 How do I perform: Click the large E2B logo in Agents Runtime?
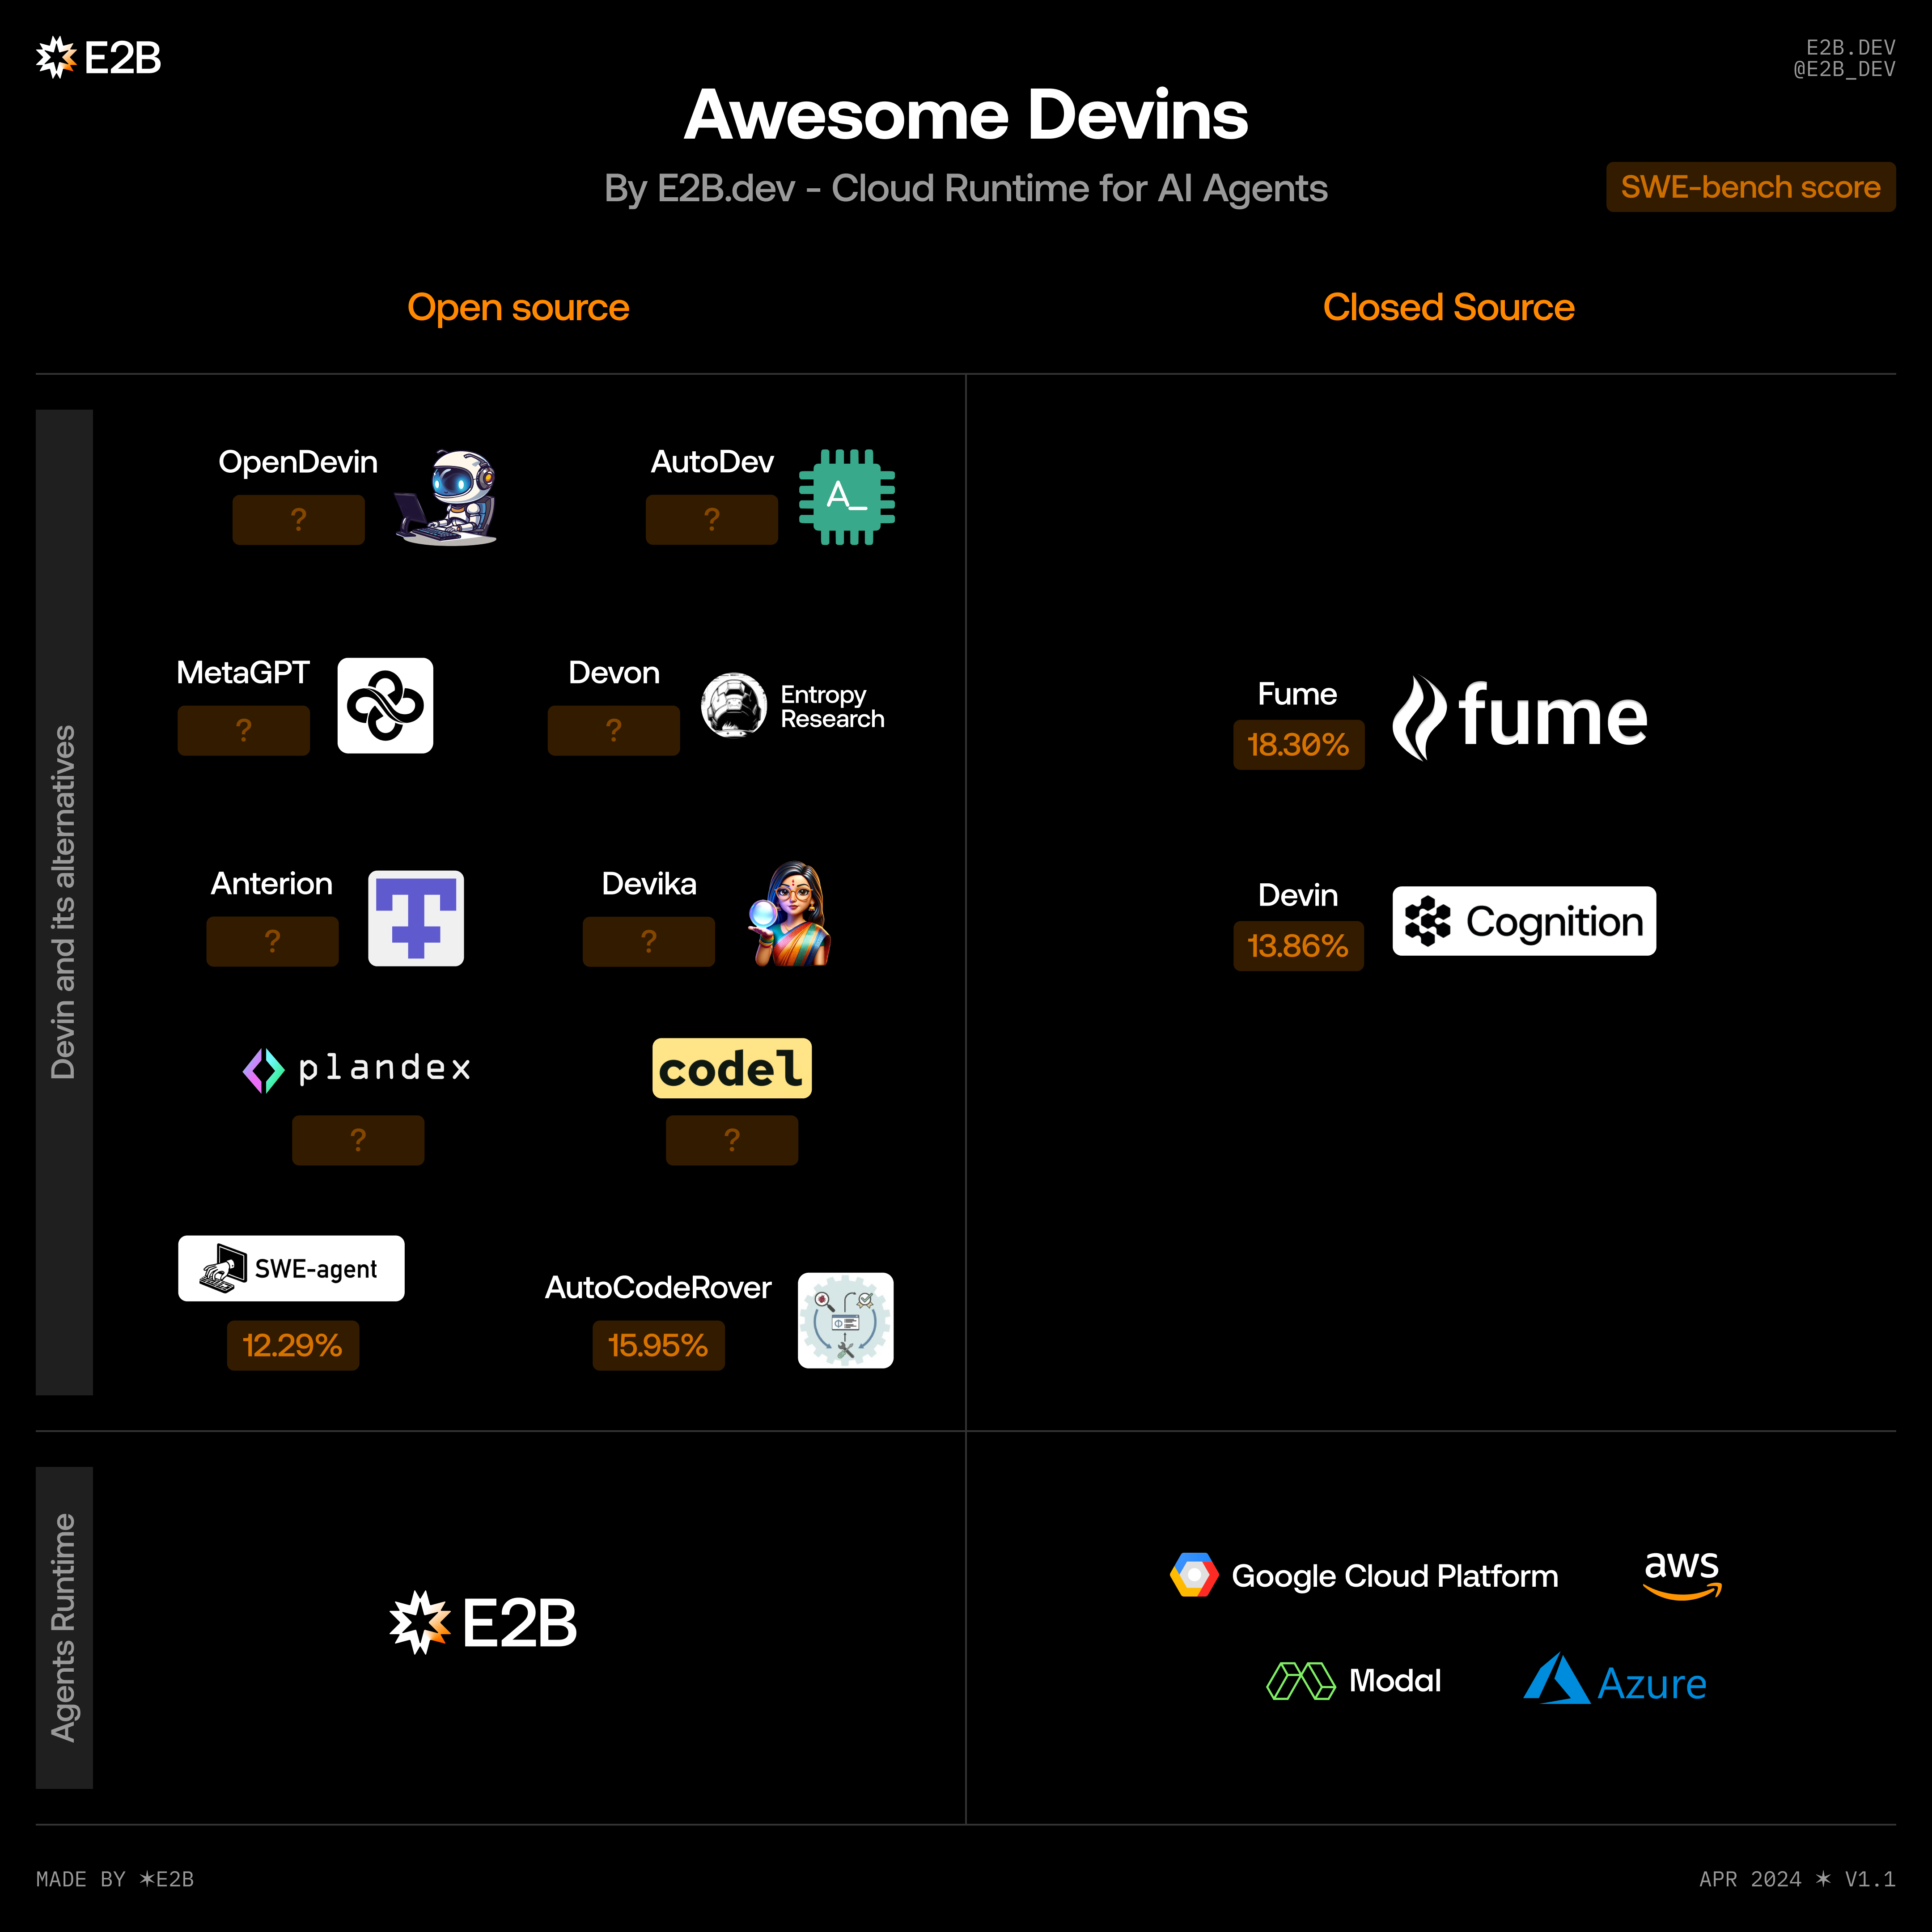point(483,1622)
